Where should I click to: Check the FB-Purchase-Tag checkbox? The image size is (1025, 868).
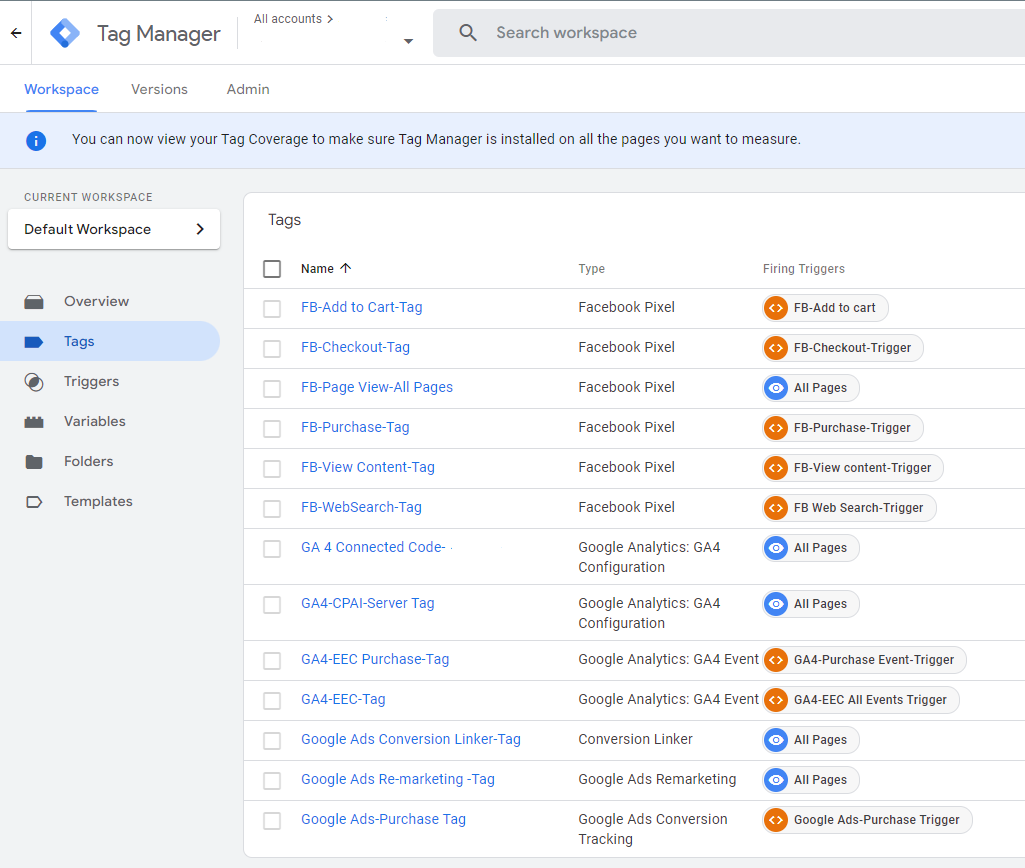pyautogui.click(x=272, y=429)
